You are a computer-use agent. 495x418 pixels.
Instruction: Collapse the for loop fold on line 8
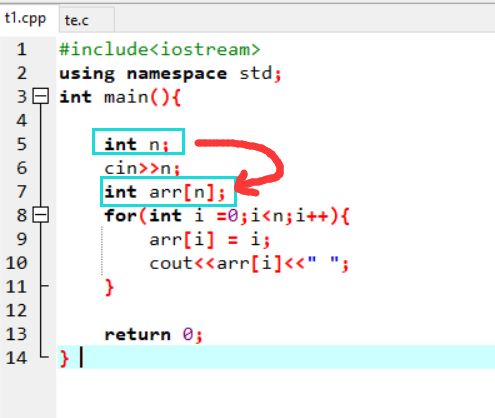click(x=41, y=215)
